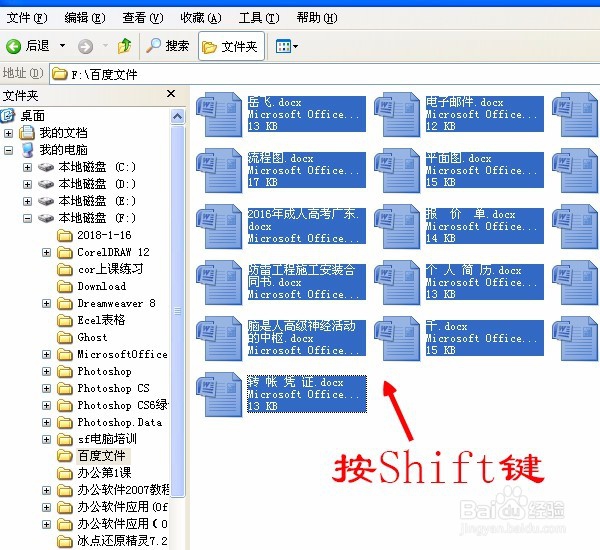Click the Forward arrow icon
600x550 pixels.
click(85, 47)
